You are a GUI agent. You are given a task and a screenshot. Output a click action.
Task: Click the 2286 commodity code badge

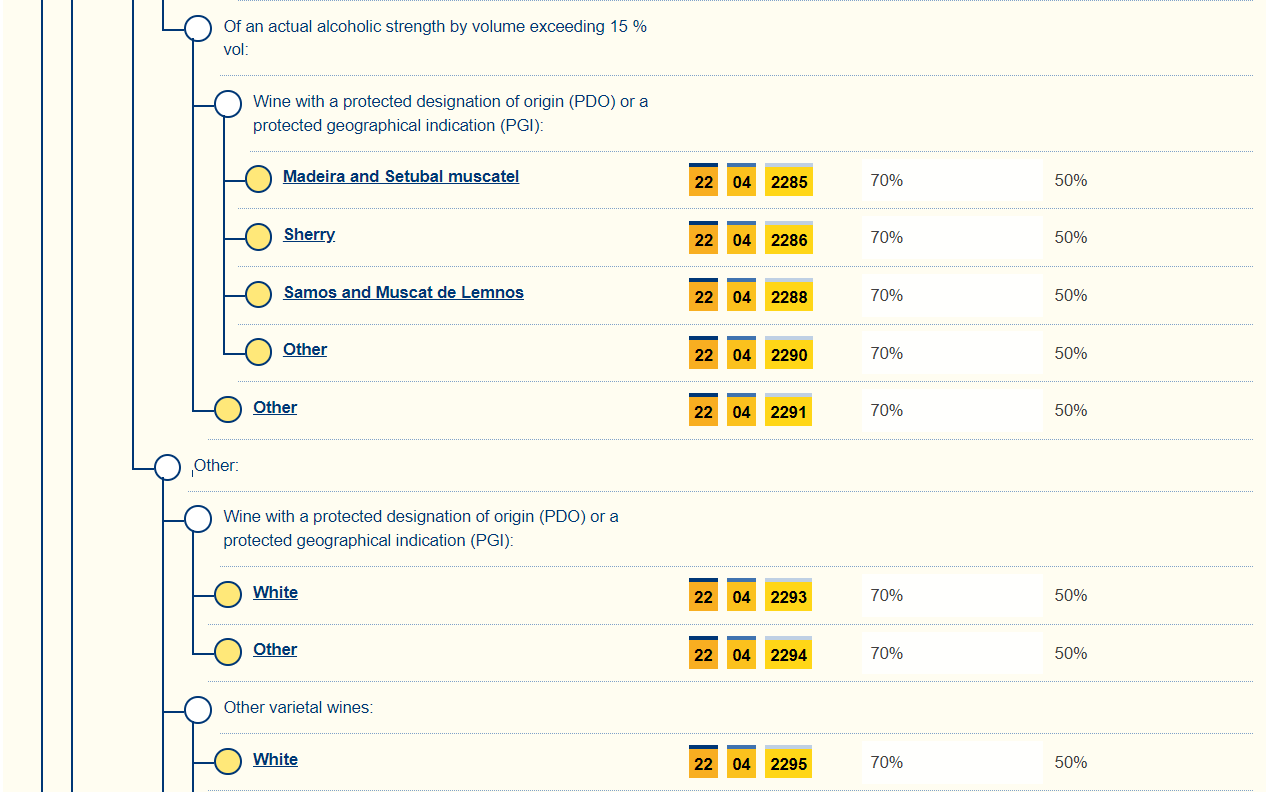tap(789, 240)
